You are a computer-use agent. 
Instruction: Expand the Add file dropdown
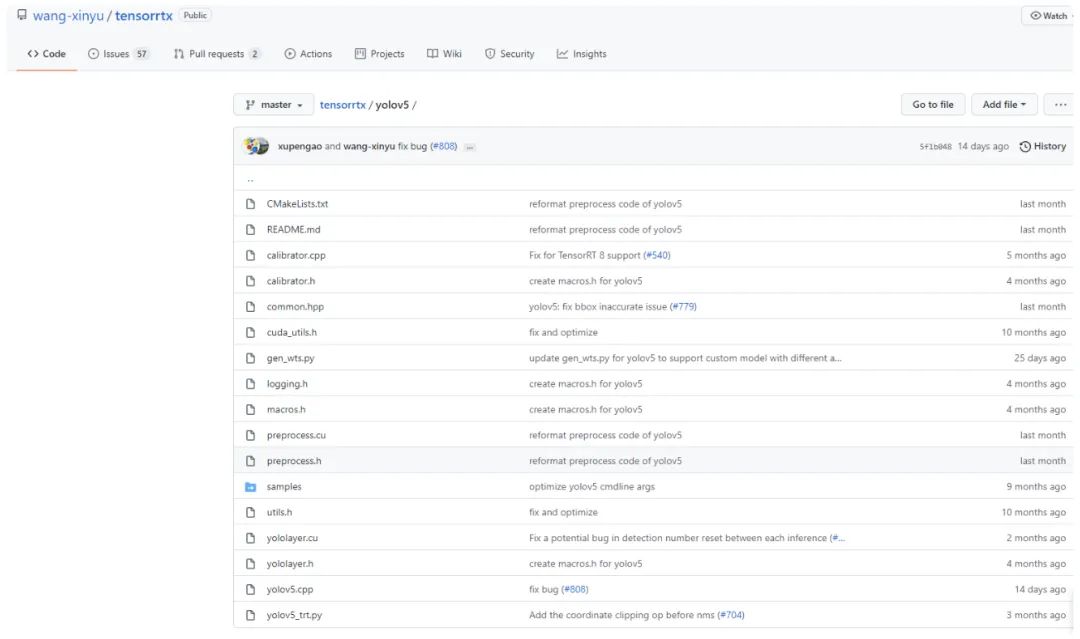(1003, 105)
